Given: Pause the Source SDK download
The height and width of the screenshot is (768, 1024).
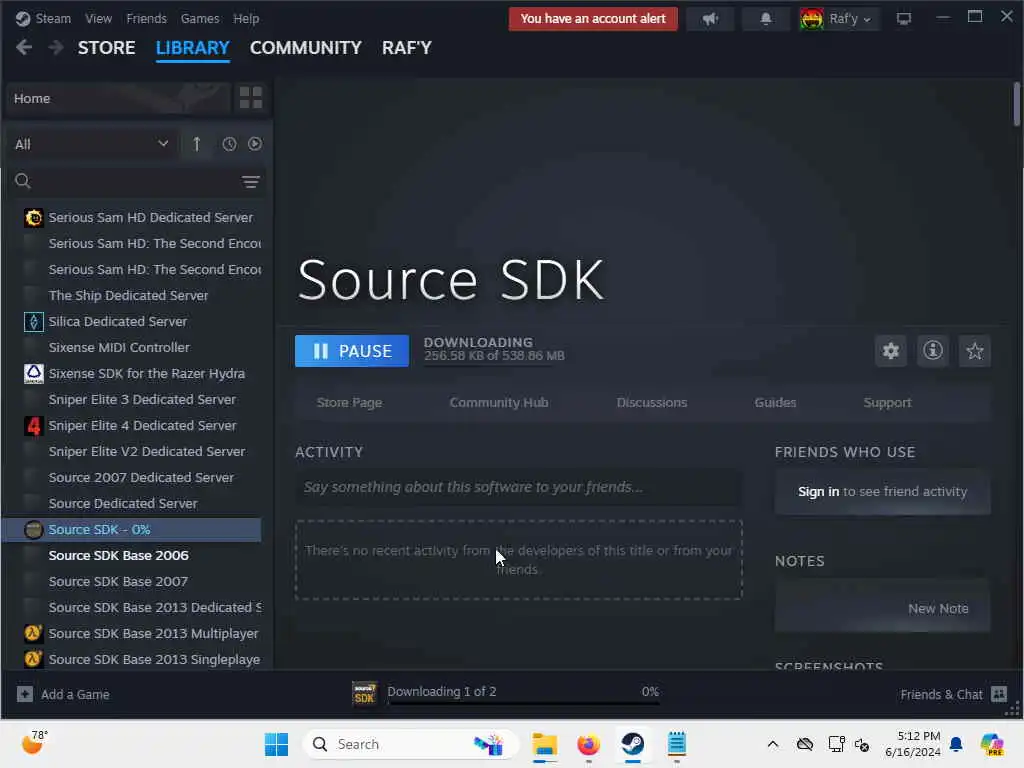Looking at the screenshot, I should 351,351.
